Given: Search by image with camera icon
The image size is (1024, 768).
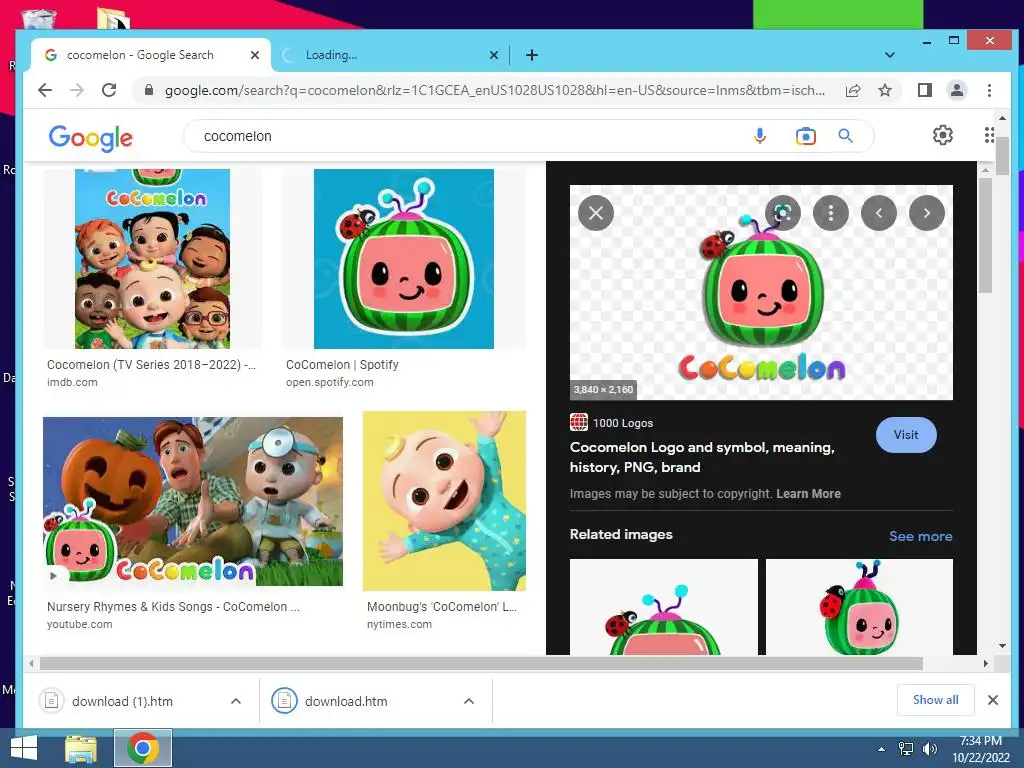Looking at the screenshot, I should point(805,136).
